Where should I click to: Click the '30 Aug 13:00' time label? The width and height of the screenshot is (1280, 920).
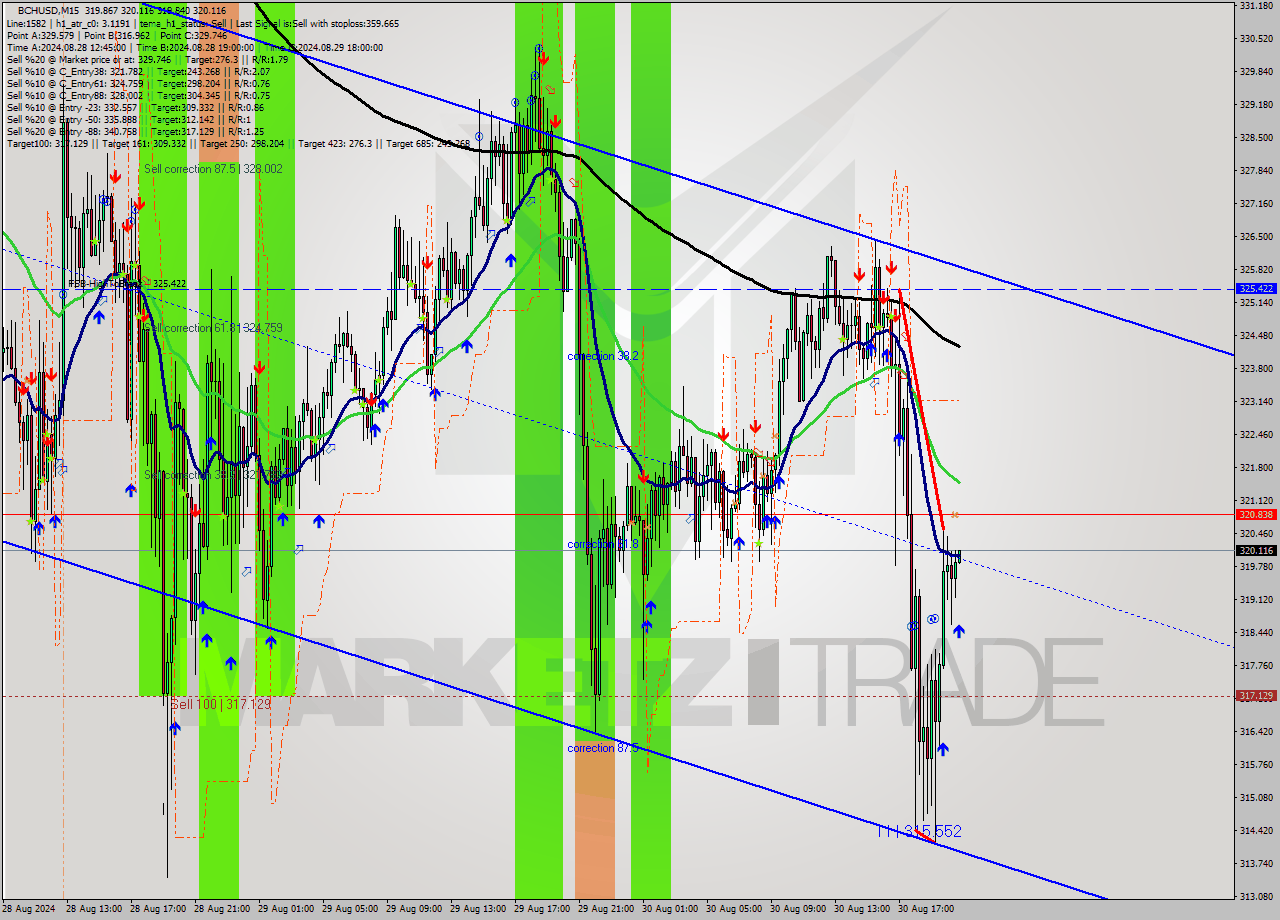[862, 909]
